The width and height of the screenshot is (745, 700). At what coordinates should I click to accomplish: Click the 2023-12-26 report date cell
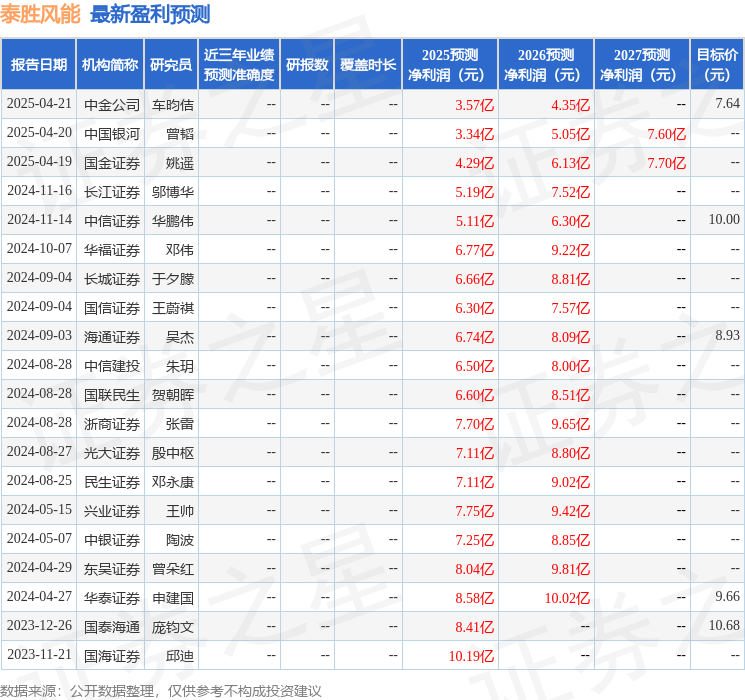click(x=39, y=626)
